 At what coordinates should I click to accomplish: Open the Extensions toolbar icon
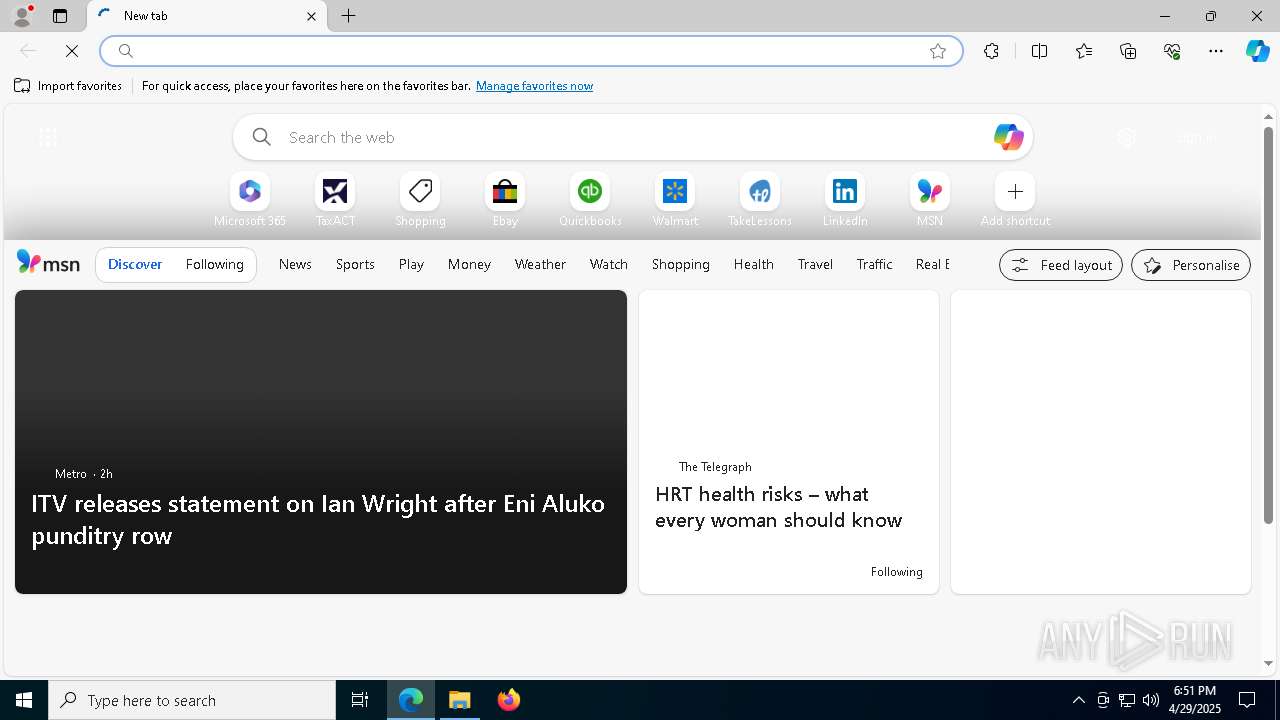click(x=991, y=51)
